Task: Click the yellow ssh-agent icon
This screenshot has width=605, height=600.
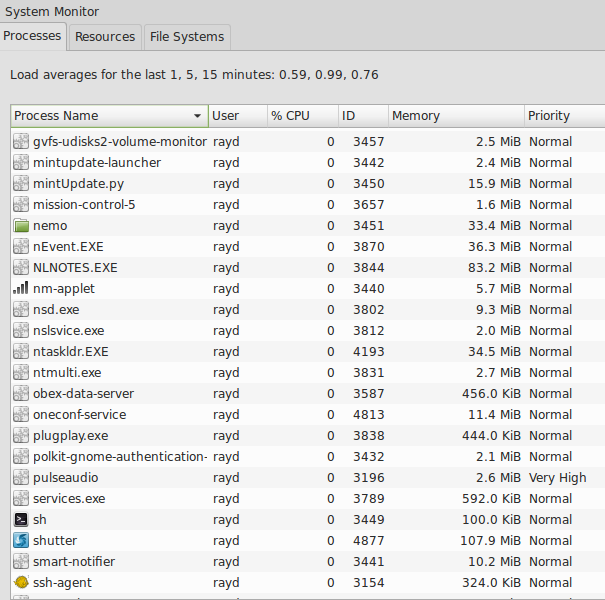Action: [x=21, y=582]
